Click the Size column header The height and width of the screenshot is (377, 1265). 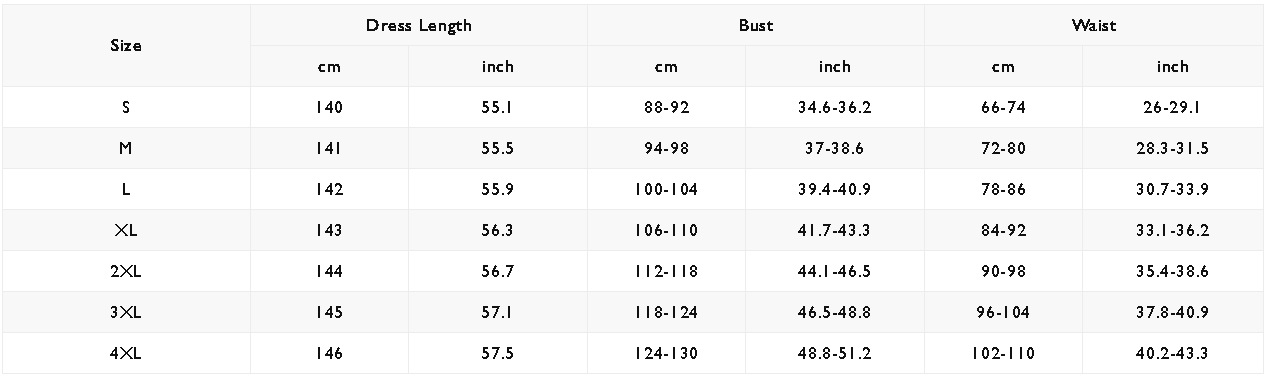tap(126, 46)
